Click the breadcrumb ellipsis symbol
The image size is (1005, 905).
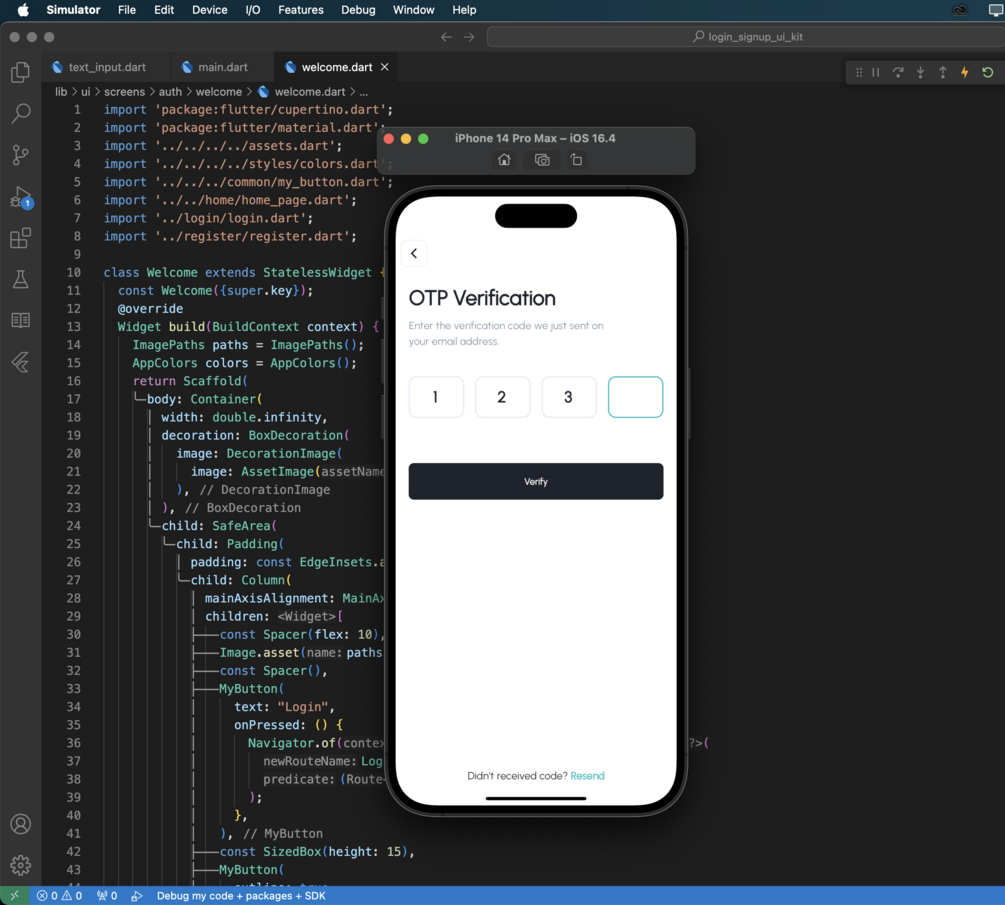click(363, 92)
